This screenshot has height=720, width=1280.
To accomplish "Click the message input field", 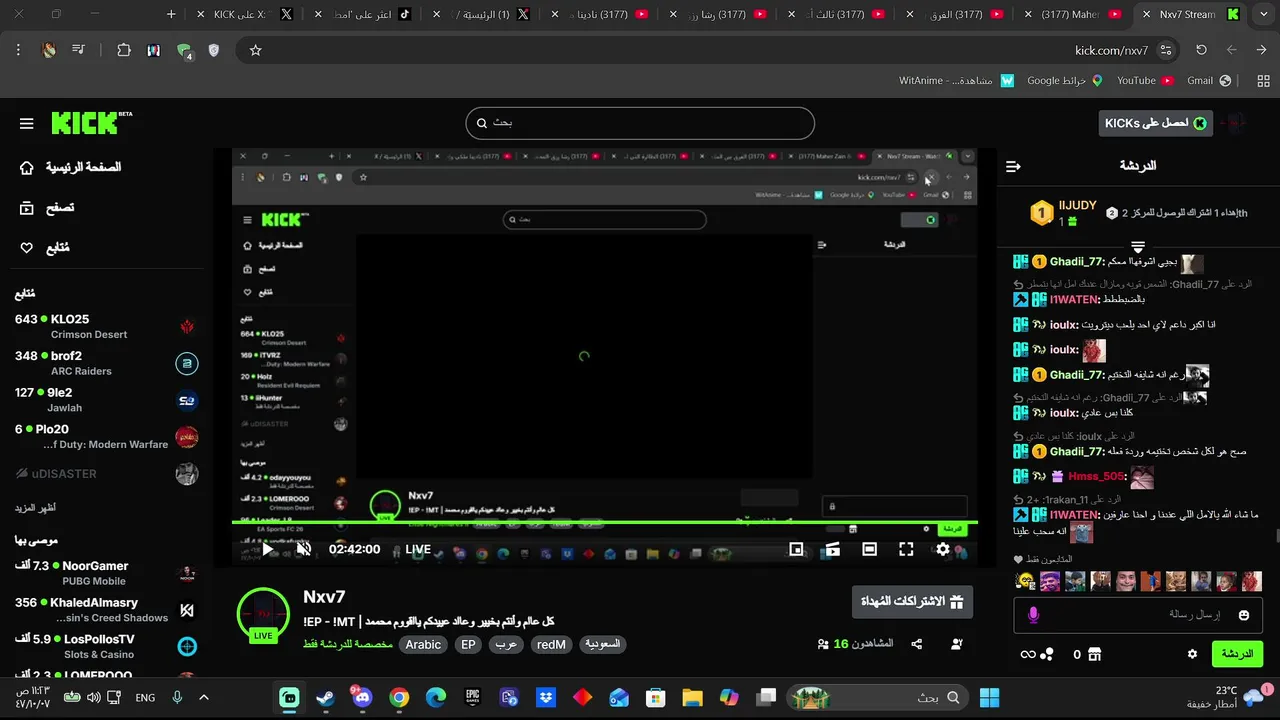I will (x=1137, y=615).
